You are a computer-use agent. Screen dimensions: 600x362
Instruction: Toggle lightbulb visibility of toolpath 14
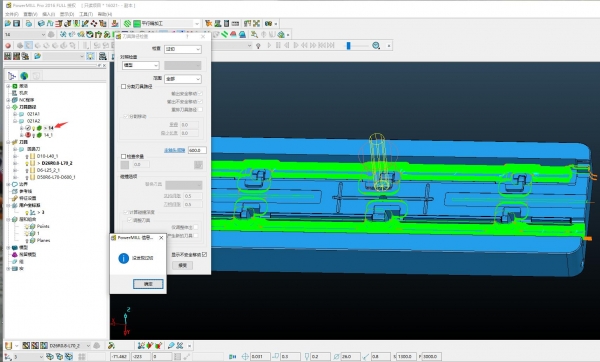pyautogui.click(x=33, y=128)
